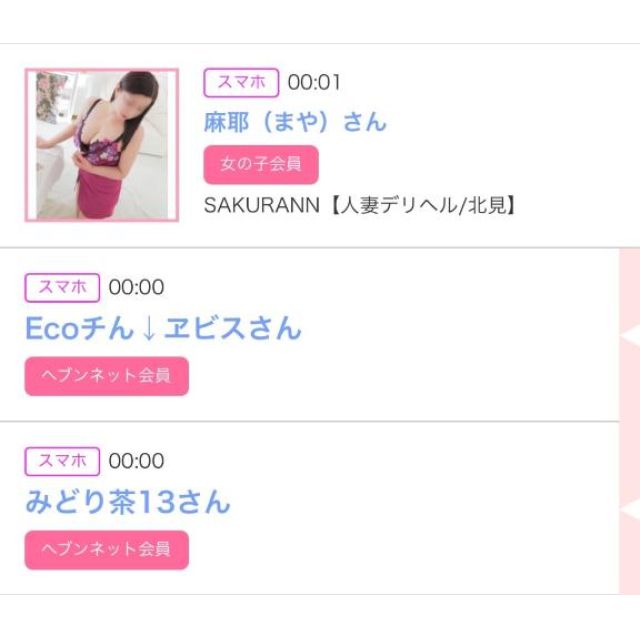Screen dimensions: 640x640
Task: Tap the スマホ badge above みどり茶13さん
Action: [62, 461]
